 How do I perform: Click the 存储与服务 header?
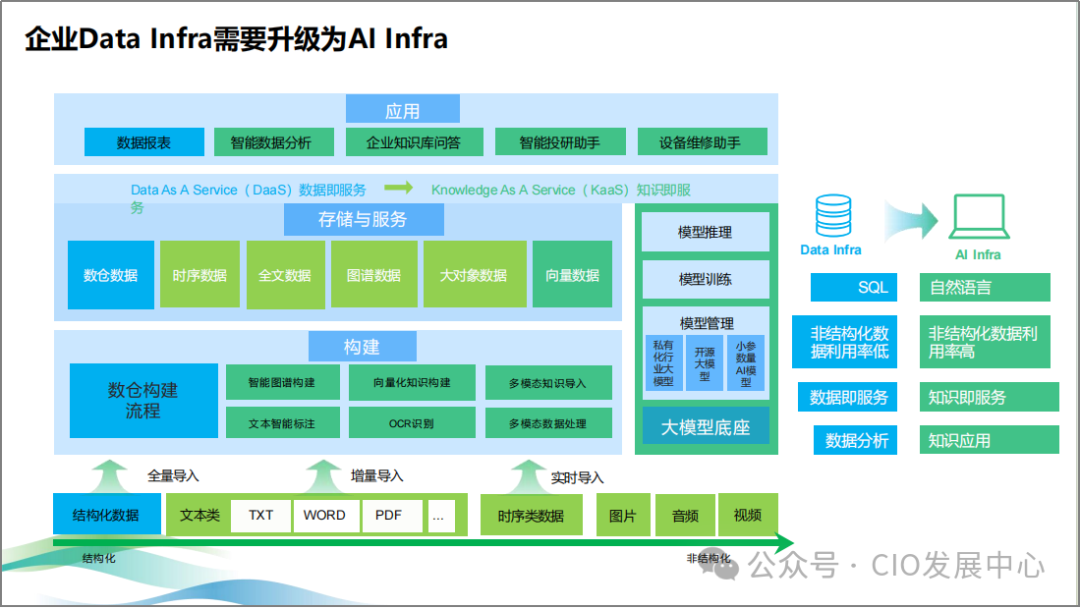click(x=363, y=220)
